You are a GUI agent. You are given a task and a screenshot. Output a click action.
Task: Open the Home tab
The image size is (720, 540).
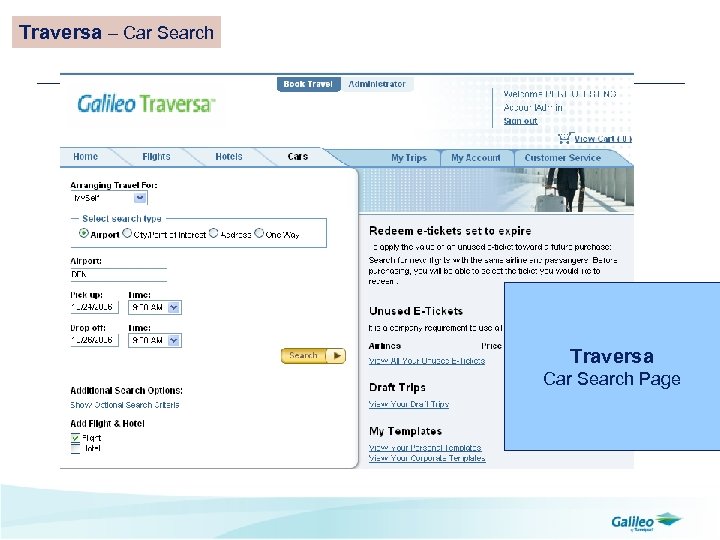coord(85,157)
